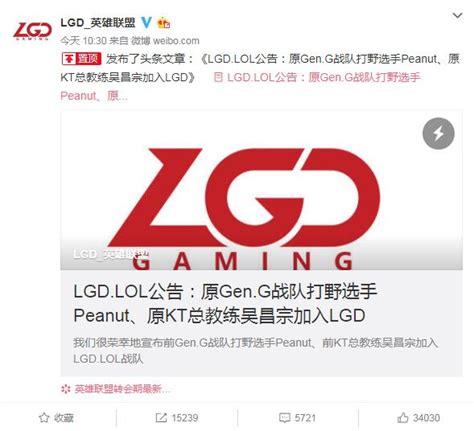Open the LGD Gaming profile avatar
Viewport: 474px width, 431px height.
click(x=32, y=31)
